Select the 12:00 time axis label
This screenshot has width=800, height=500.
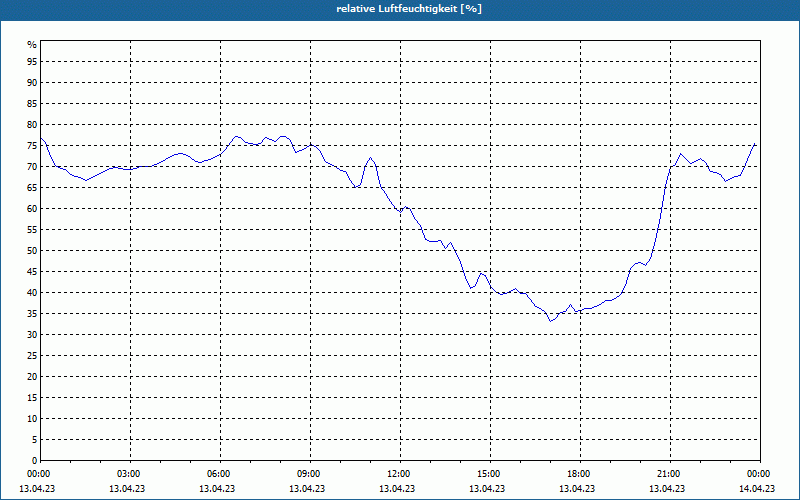pyautogui.click(x=401, y=474)
